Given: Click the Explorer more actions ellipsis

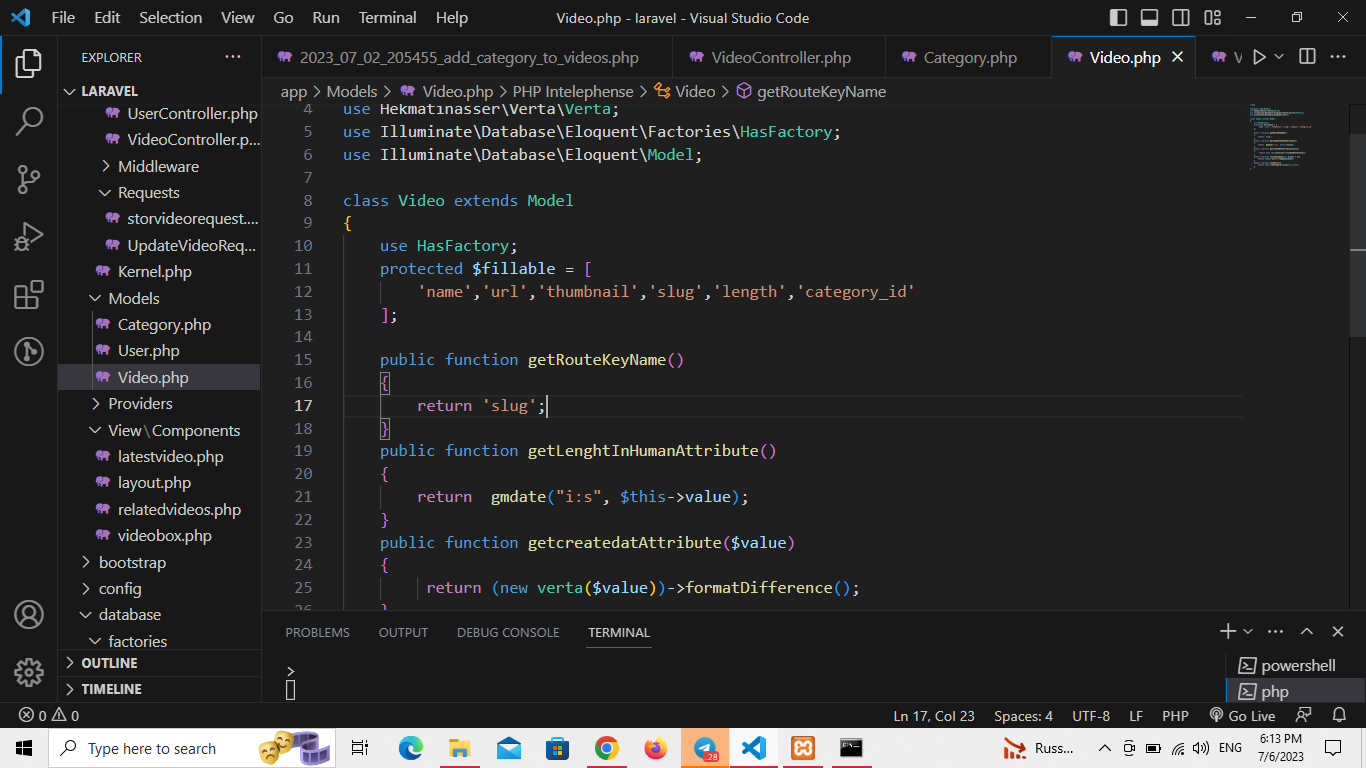Looking at the screenshot, I should click(233, 57).
